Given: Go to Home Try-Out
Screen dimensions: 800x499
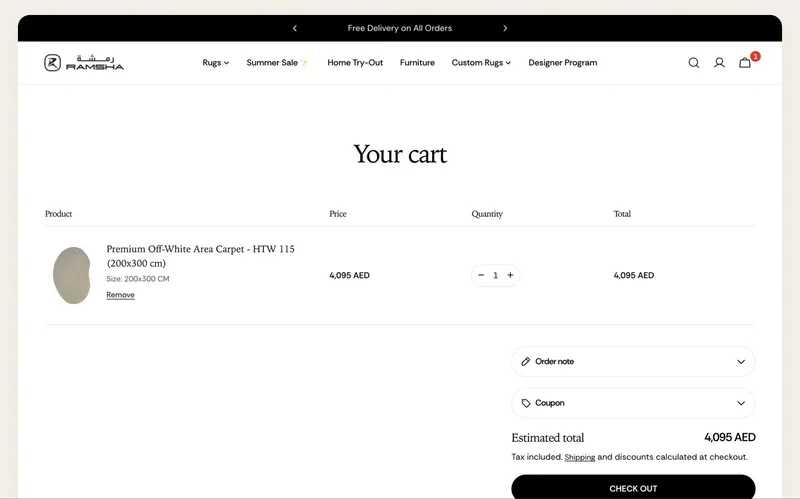Looking at the screenshot, I should pyautogui.click(x=355, y=63).
